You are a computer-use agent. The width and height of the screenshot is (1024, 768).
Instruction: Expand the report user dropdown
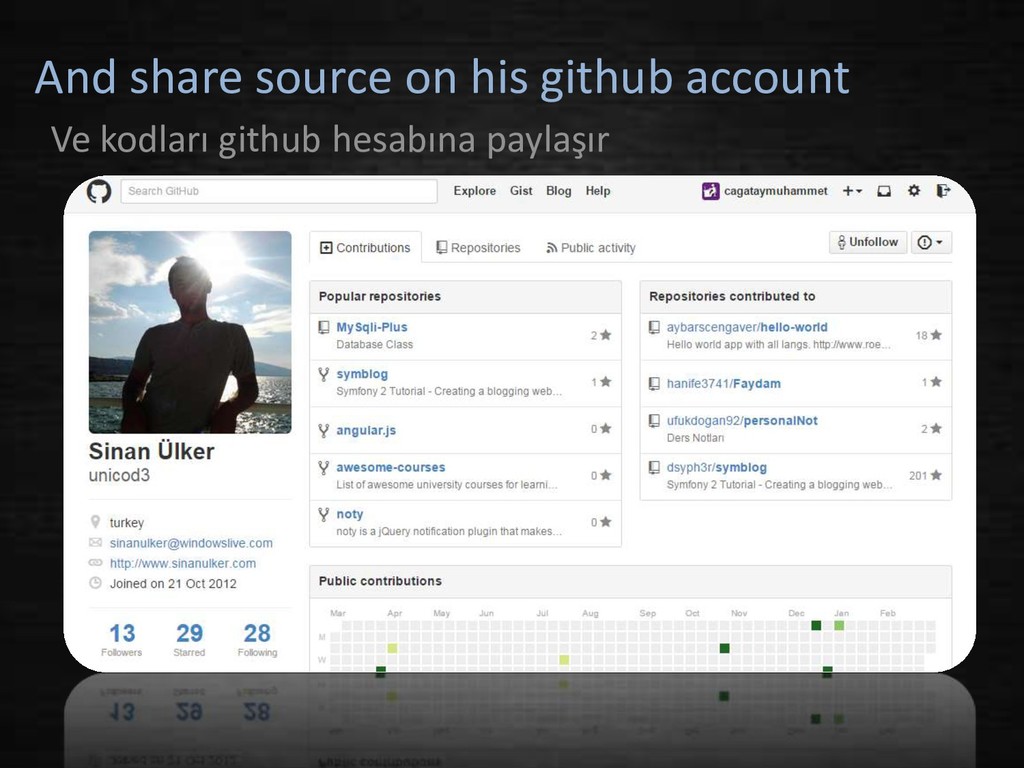(x=931, y=242)
